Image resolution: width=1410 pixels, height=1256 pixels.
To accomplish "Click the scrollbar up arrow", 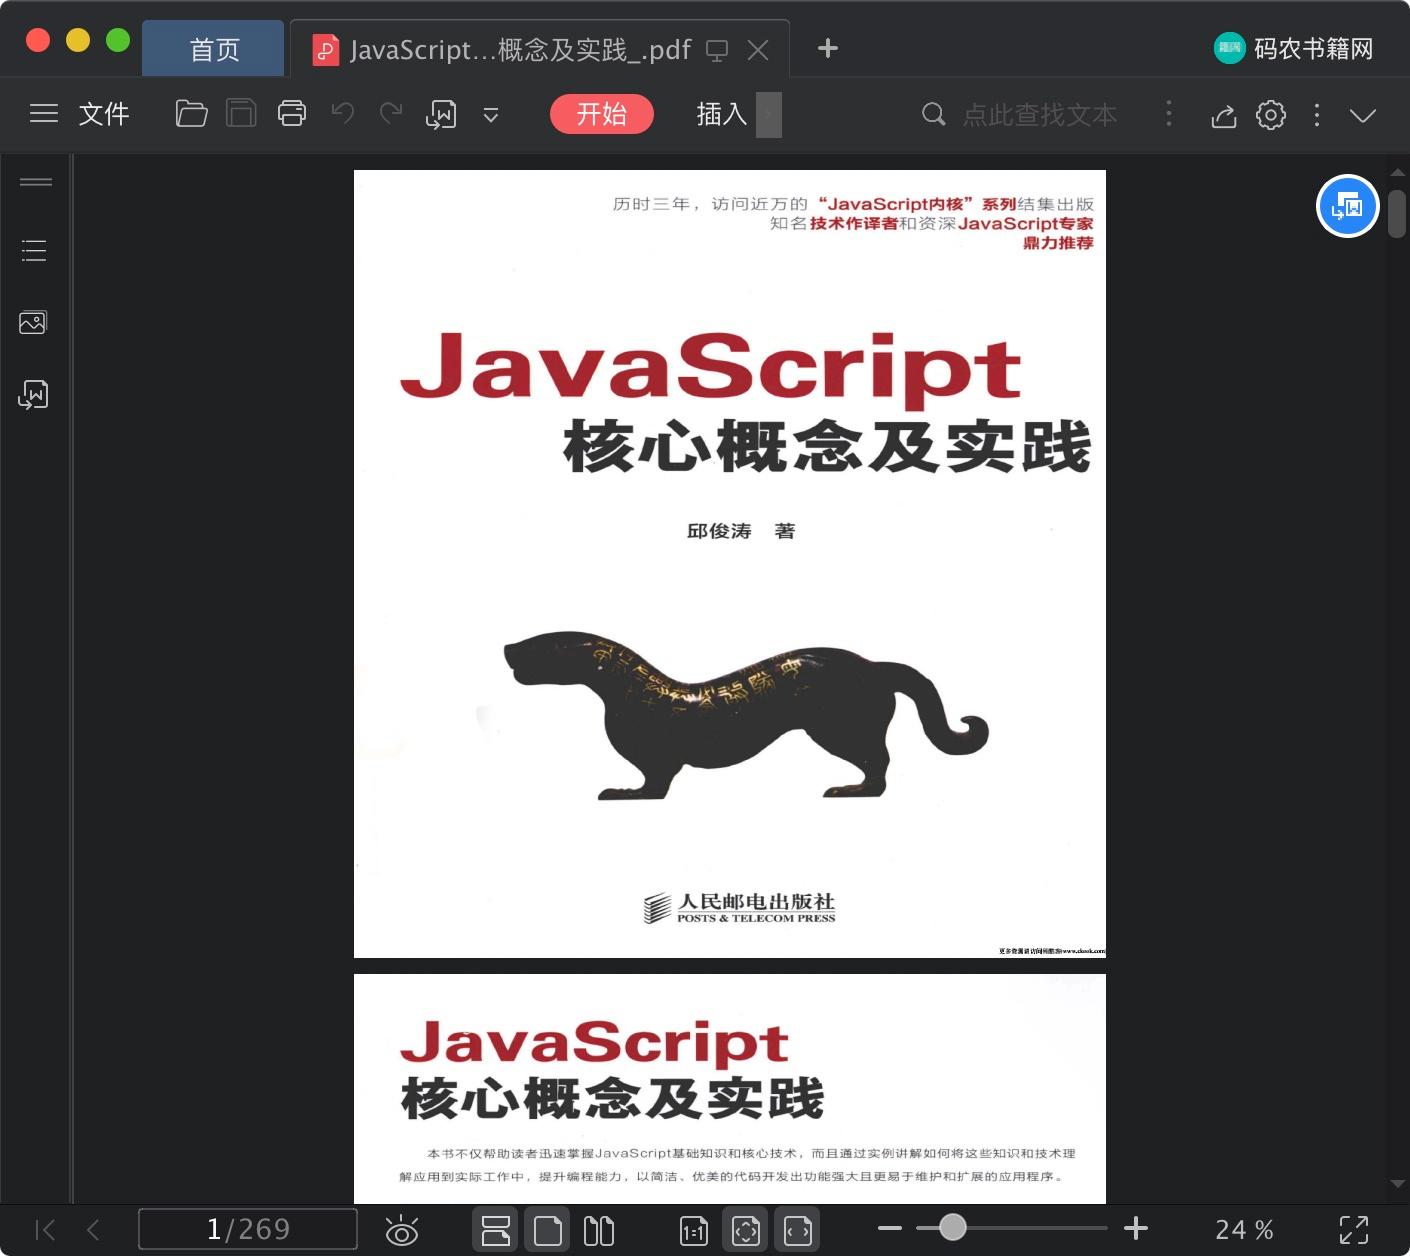I will click(1397, 172).
